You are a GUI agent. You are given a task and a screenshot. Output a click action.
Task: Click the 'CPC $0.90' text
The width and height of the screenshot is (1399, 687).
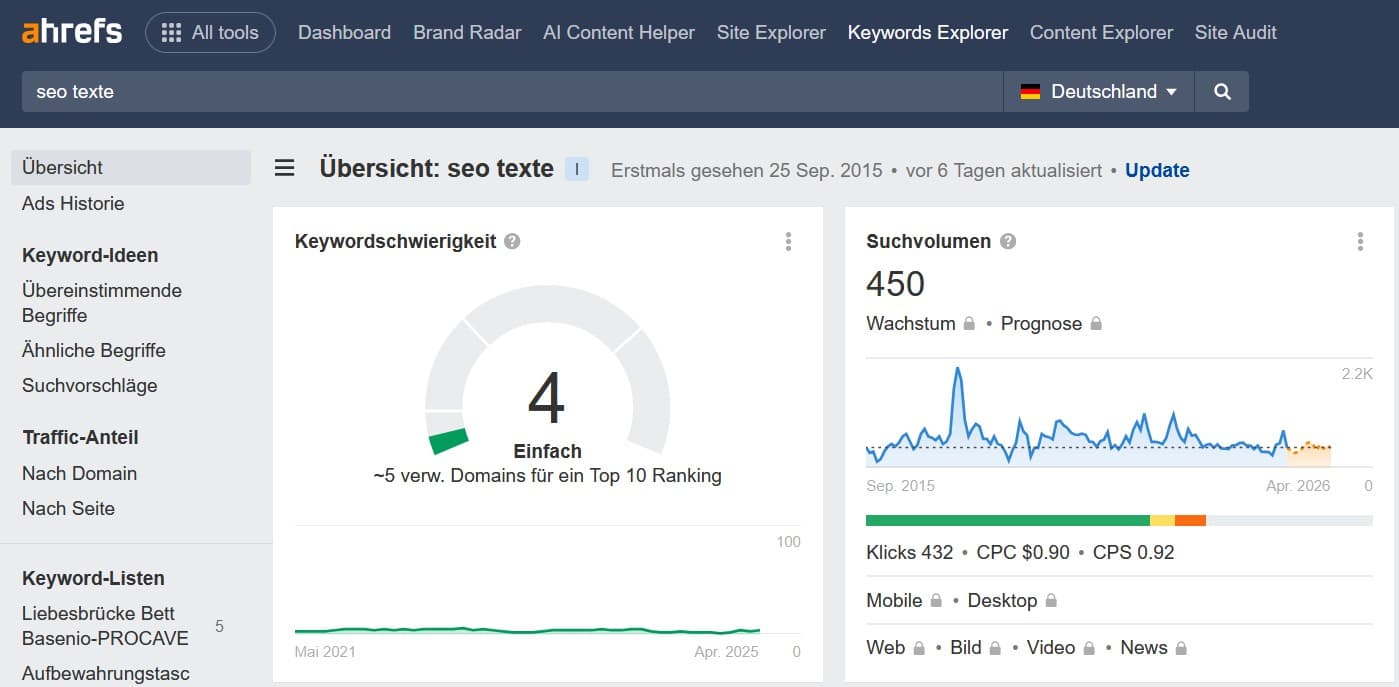[1023, 552]
